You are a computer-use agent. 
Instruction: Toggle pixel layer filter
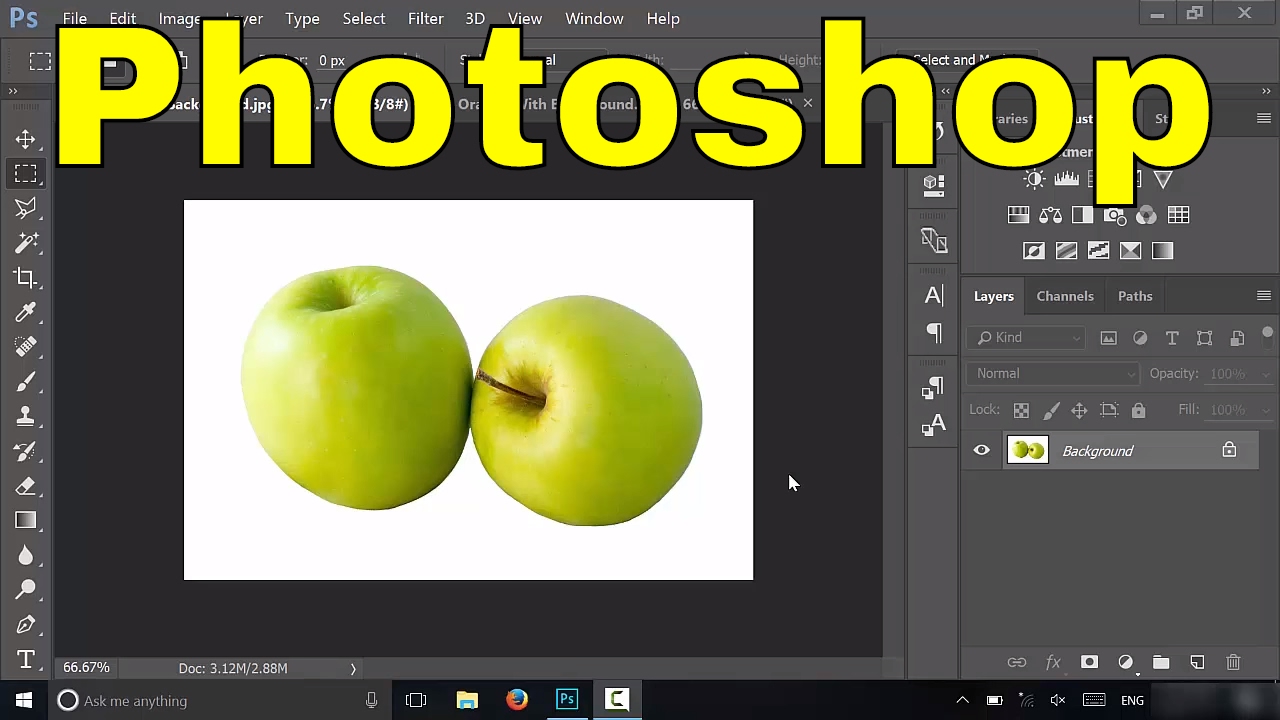pyautogui.click(x=1108, y=338)
